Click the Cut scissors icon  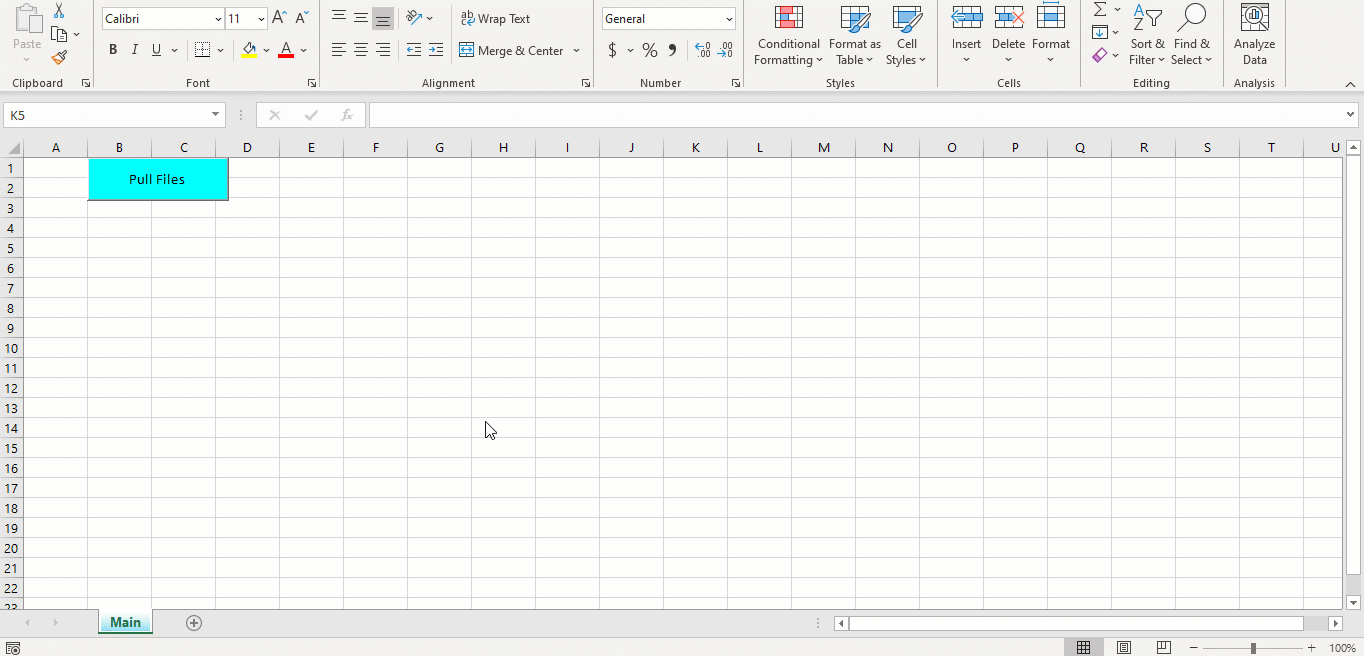59,10
